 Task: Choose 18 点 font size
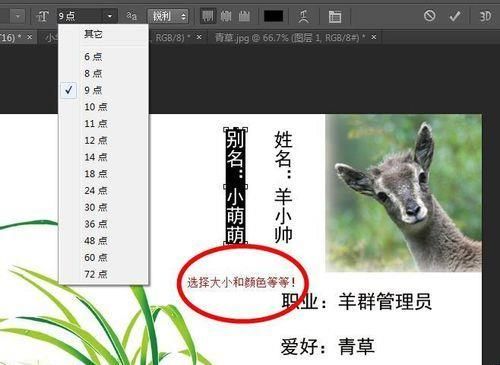click(103, 174)
